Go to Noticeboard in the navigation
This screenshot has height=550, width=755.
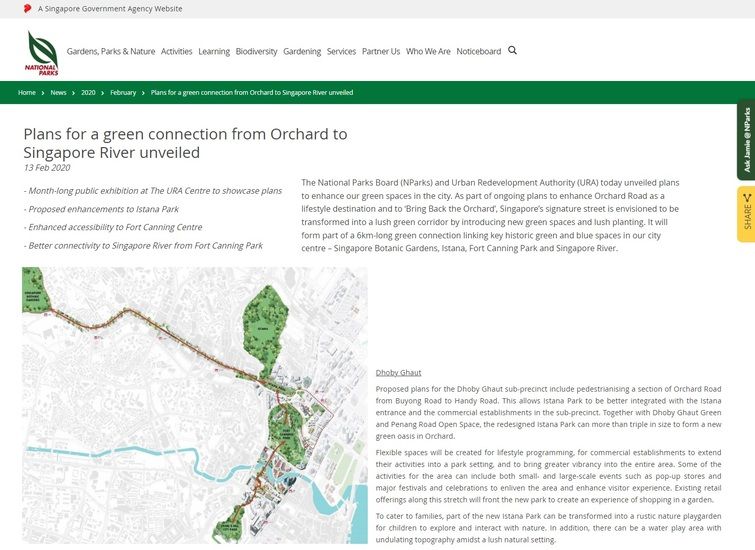click(x=479, y=51)
